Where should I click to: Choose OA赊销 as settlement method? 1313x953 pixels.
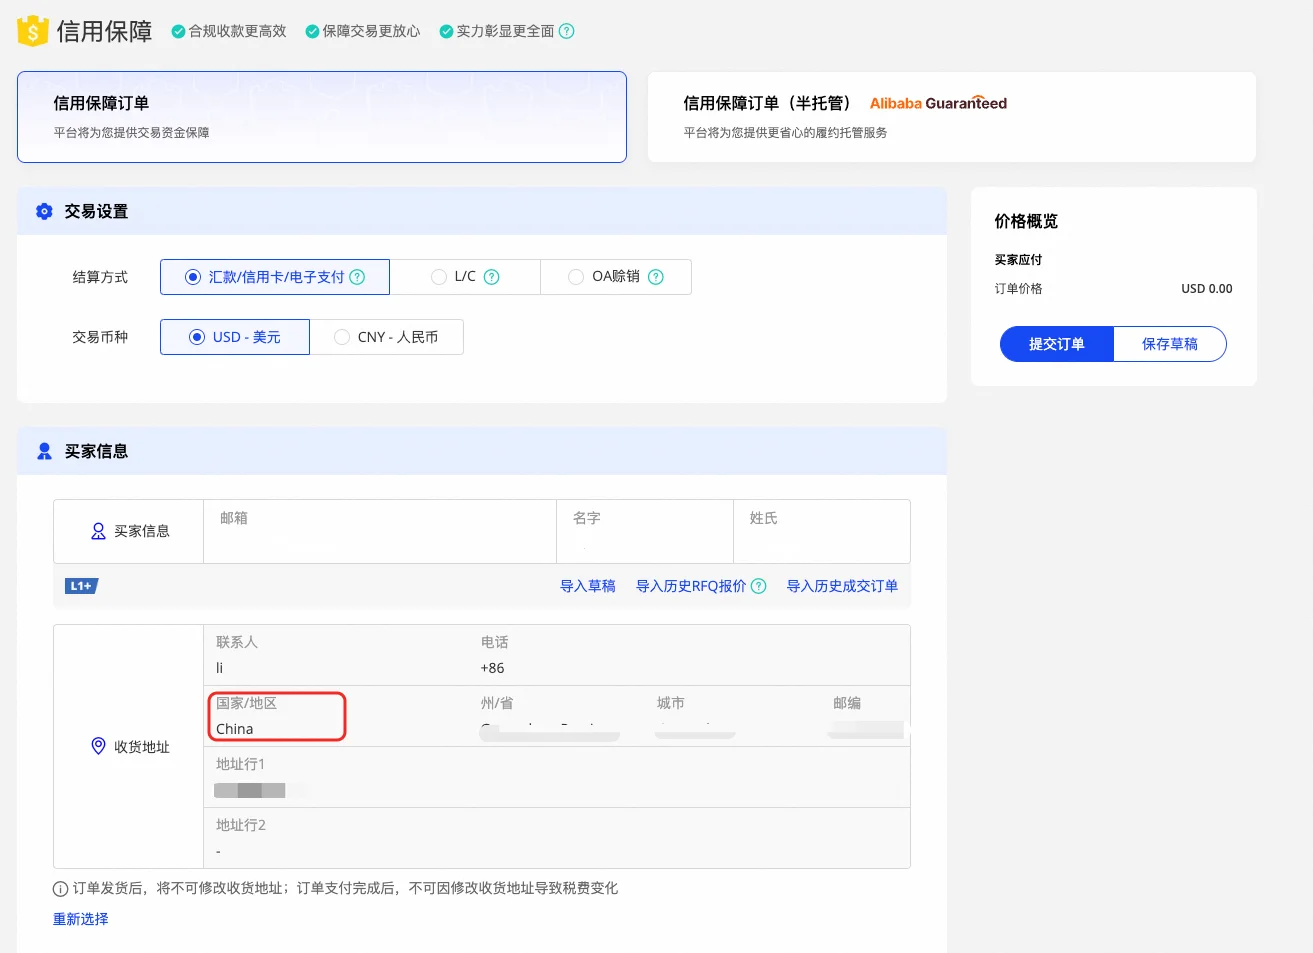click(576, 277)
